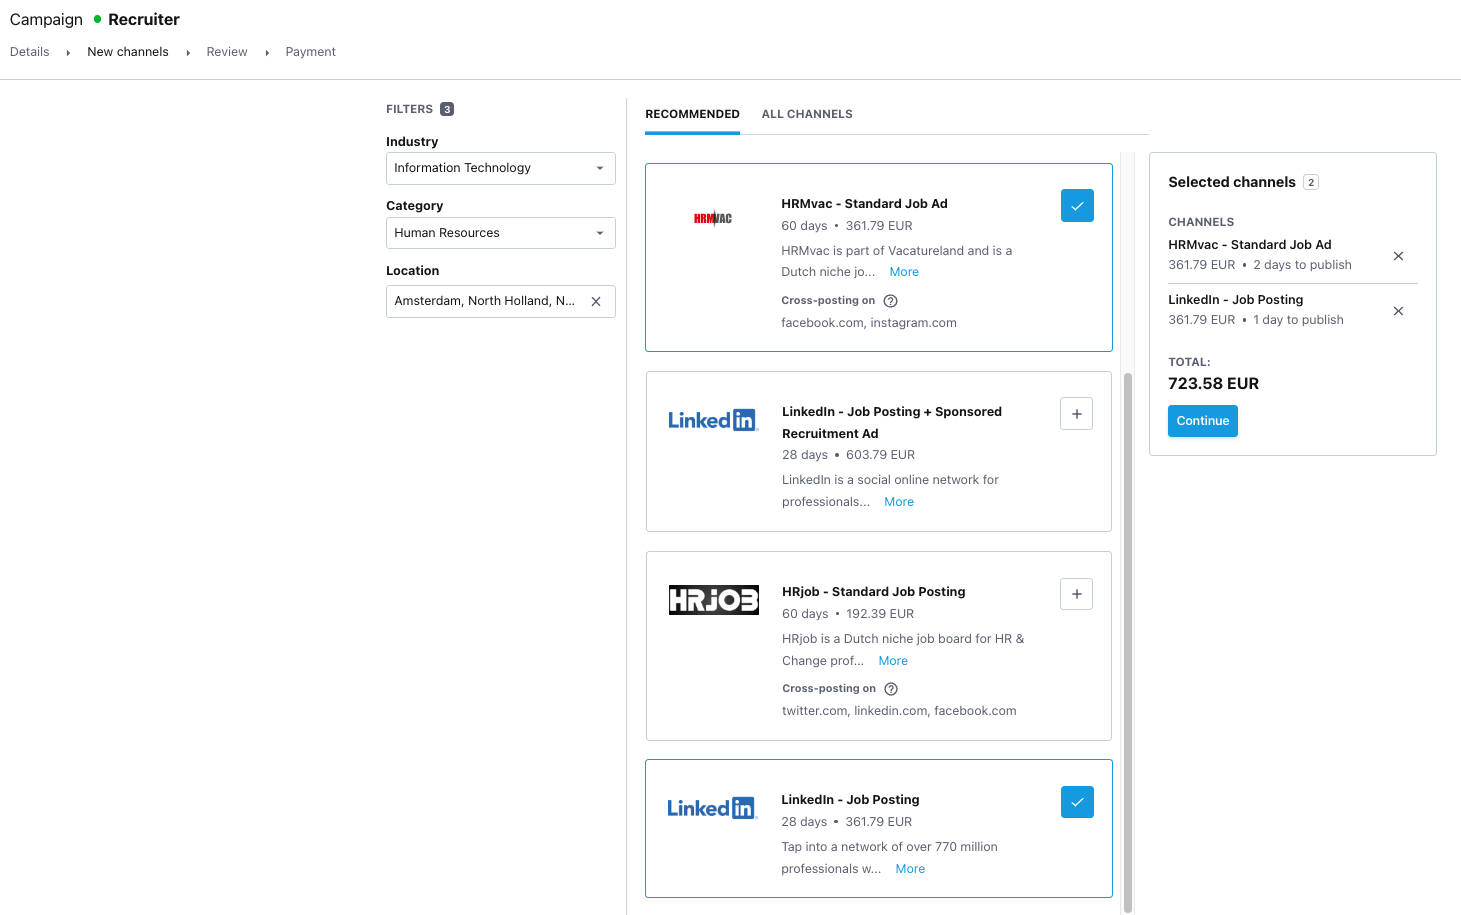Open the Category dropdown
This screenshot has height=915, width=1461.
point(500,232)
